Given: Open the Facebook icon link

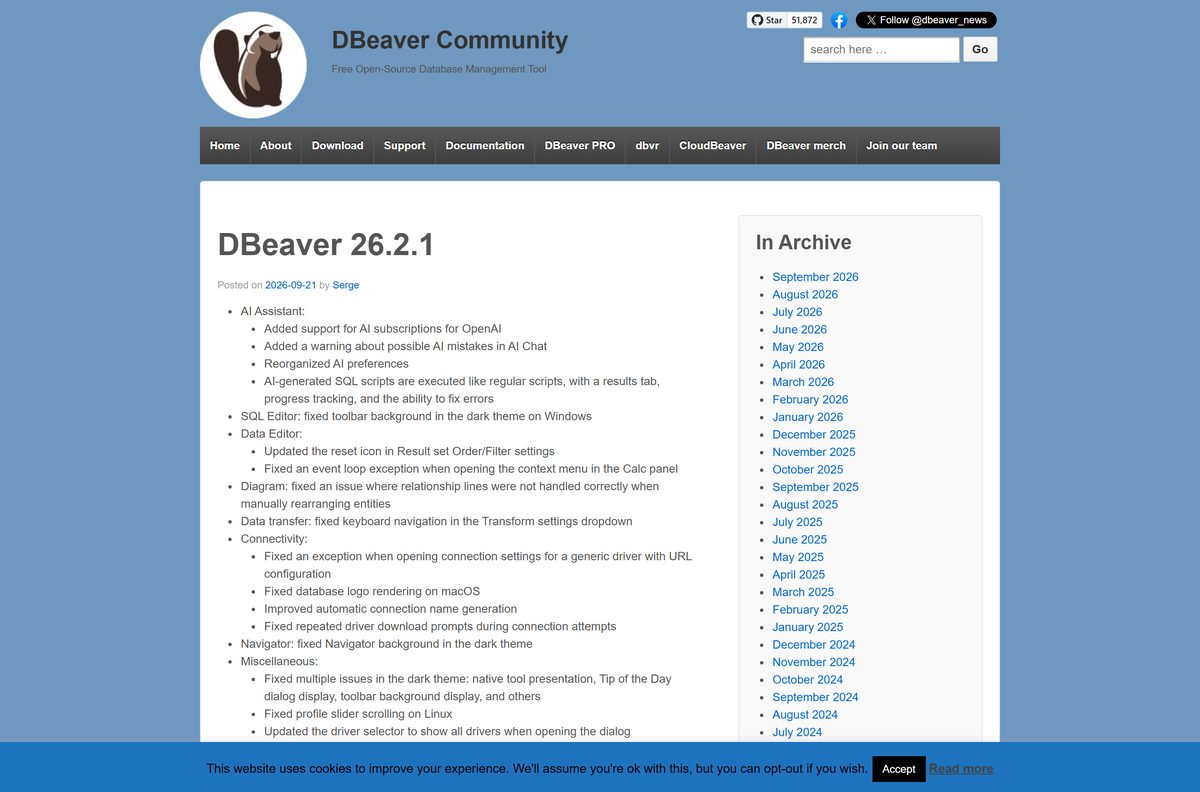Looking at the screenshot, I should point(839,20).
